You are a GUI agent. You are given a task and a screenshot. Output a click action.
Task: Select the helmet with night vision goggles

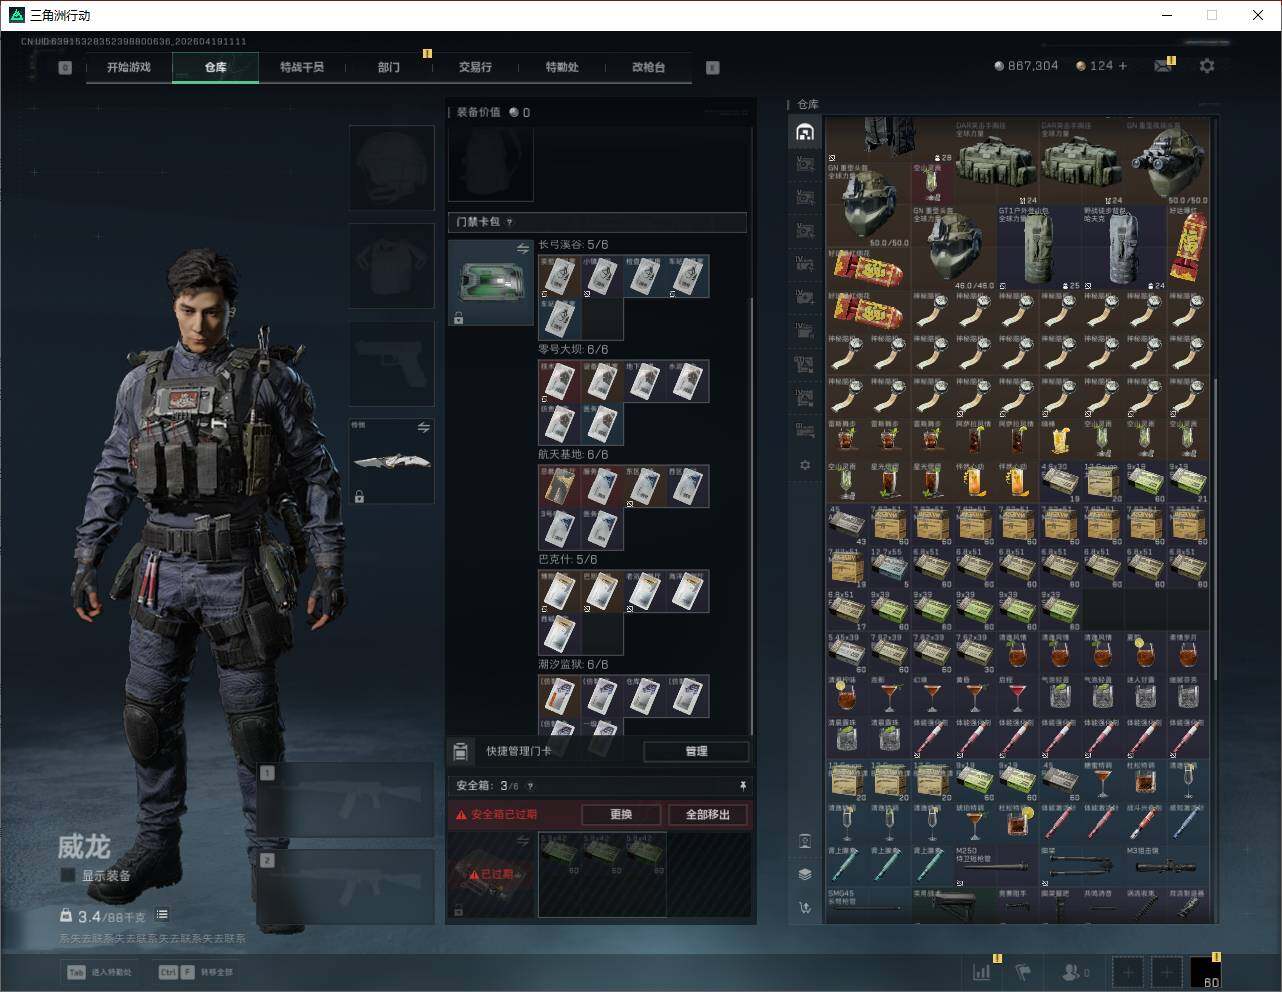1166,164
